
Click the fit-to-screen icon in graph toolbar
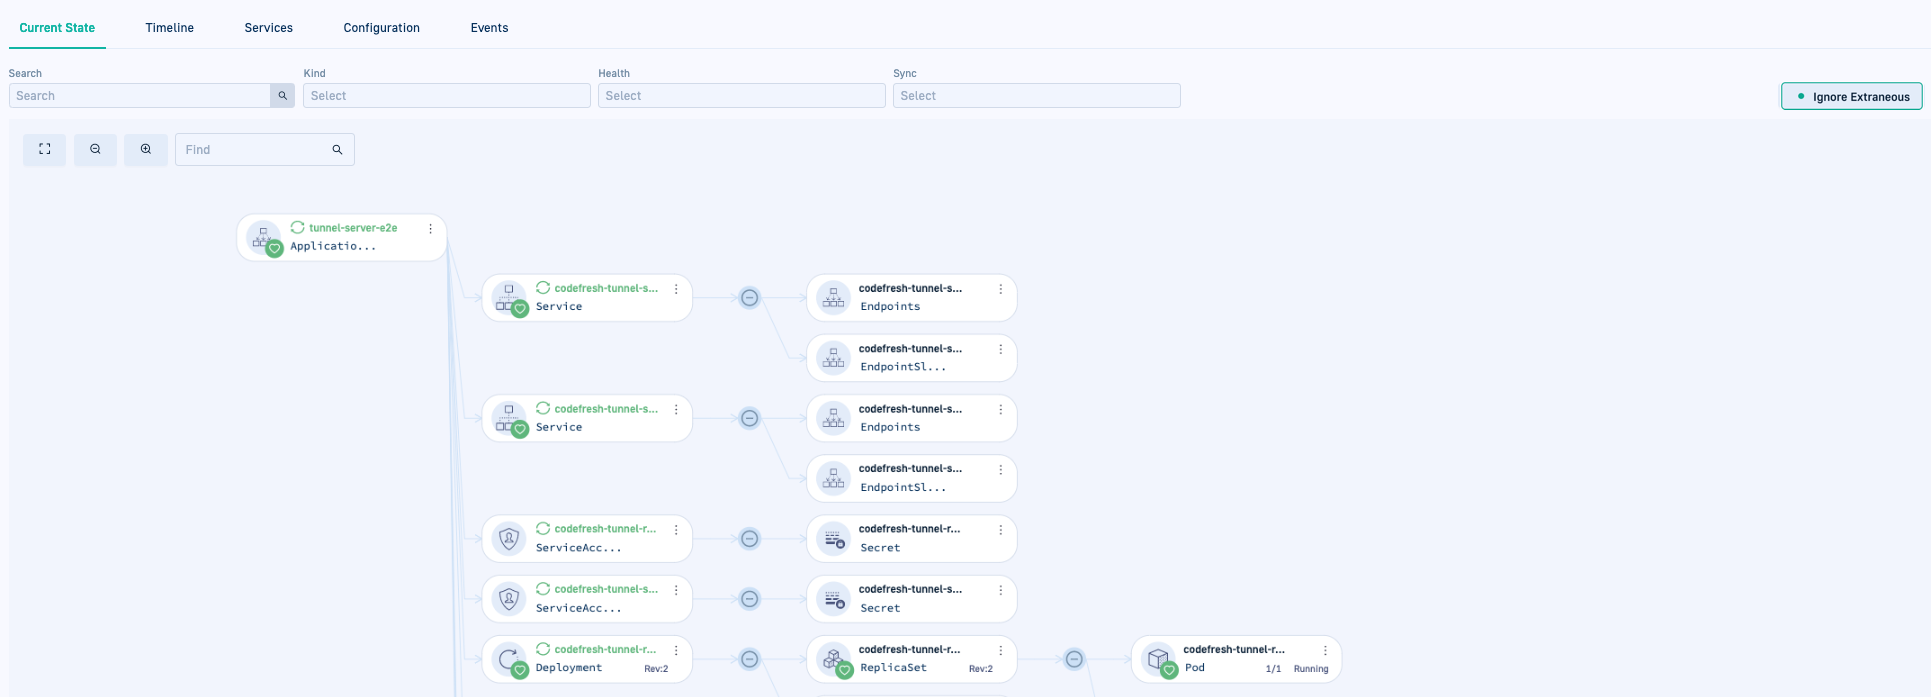point(44,149)
